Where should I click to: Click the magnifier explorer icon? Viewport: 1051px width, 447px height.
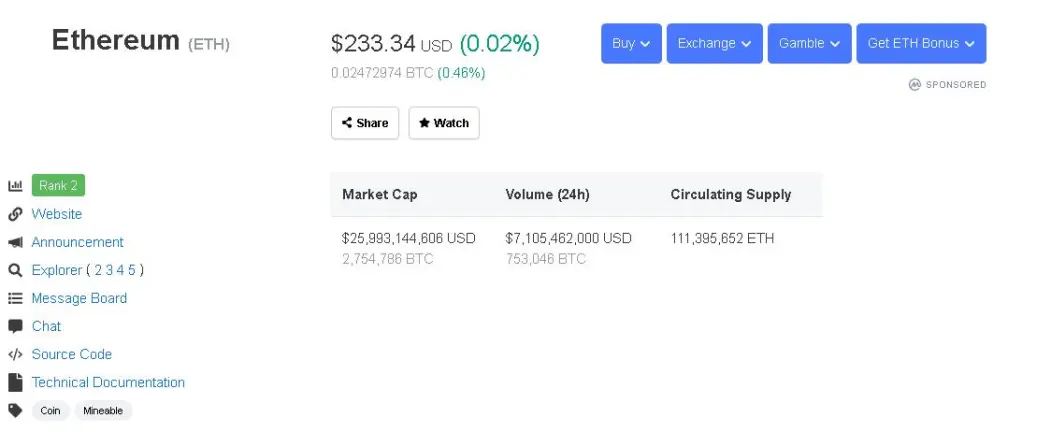(x=15, y=270)
